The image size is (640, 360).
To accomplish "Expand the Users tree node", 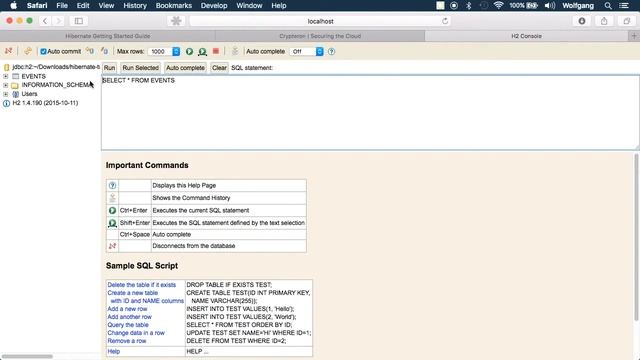I will click(6, 94).
